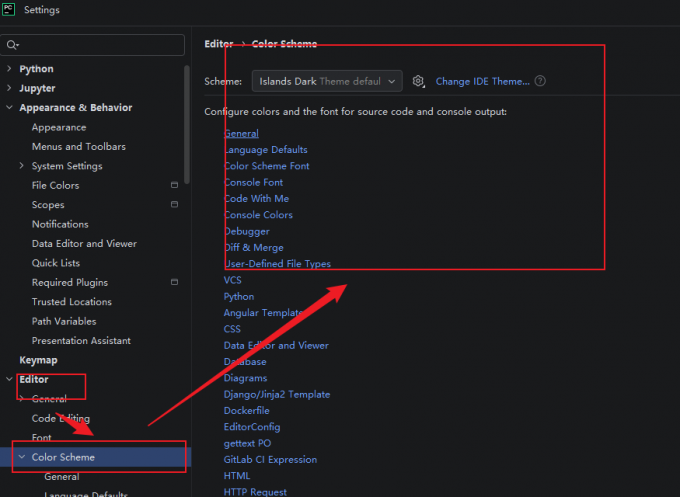Click project-level badge icon beside File Colors

(x=174, y=185)
